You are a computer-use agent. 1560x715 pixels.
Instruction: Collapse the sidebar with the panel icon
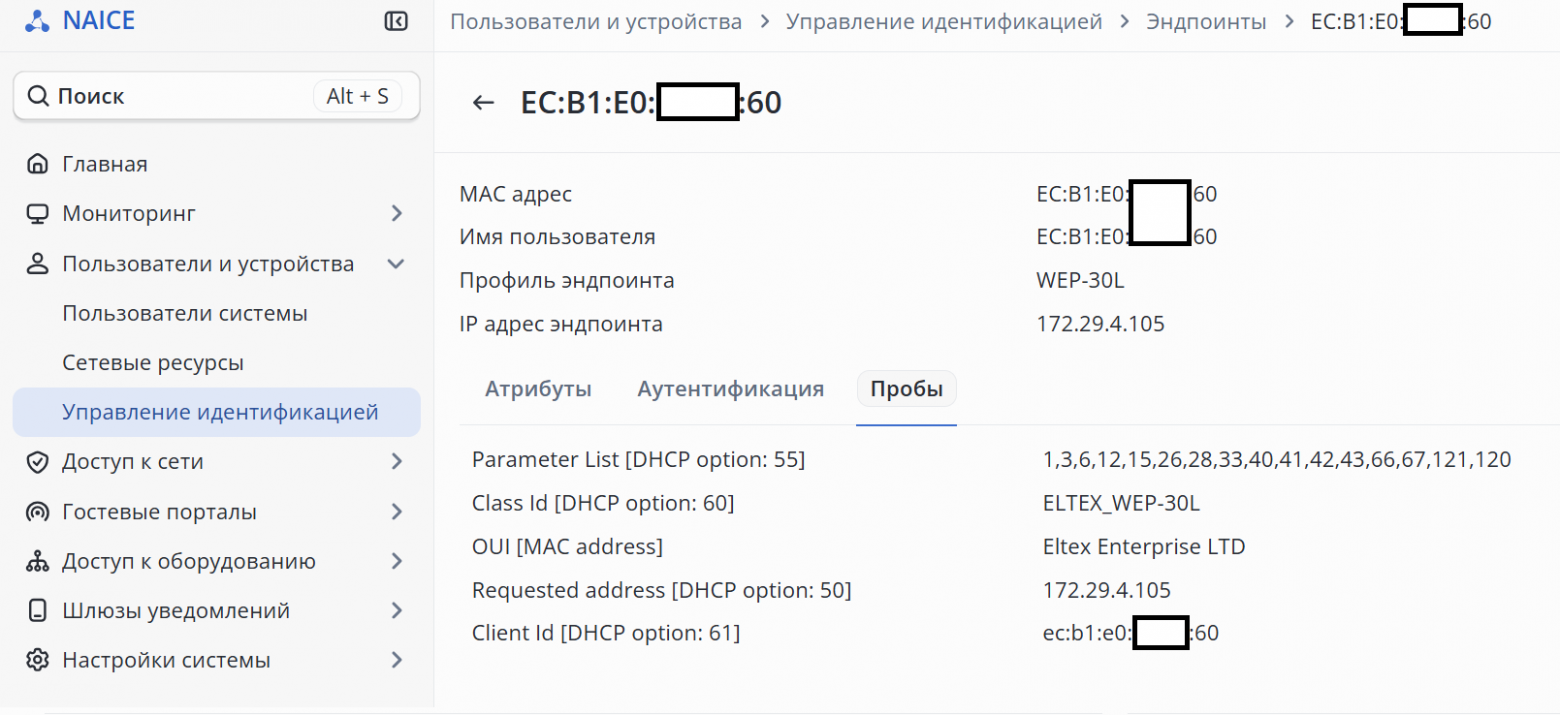click(396, 21)
